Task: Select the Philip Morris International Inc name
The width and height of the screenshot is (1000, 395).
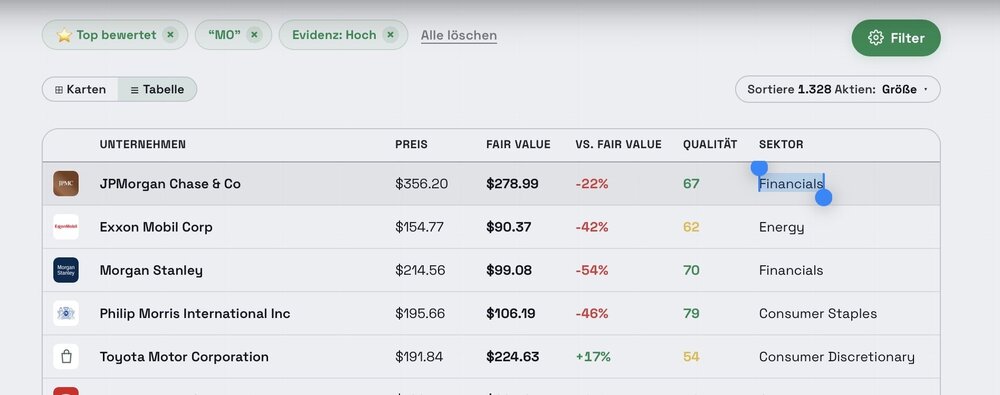Action: [195, 313]
